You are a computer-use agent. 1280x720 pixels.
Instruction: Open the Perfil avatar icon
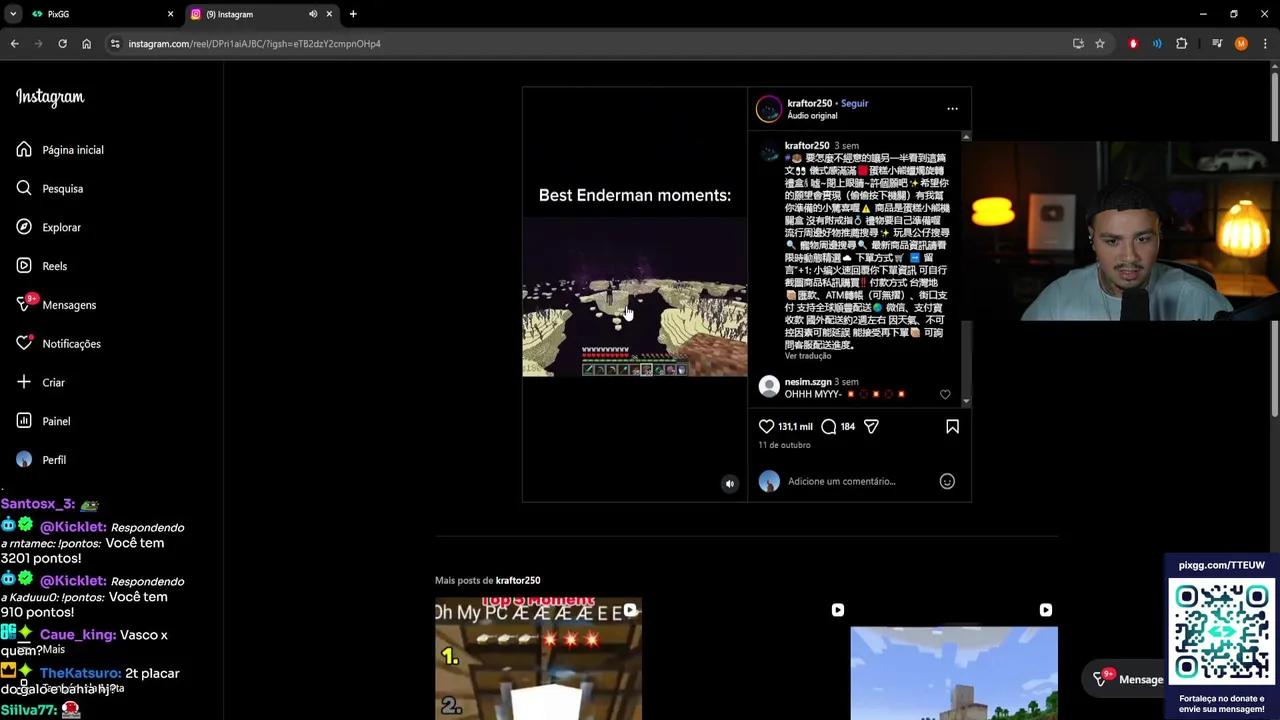coord(24,460)
